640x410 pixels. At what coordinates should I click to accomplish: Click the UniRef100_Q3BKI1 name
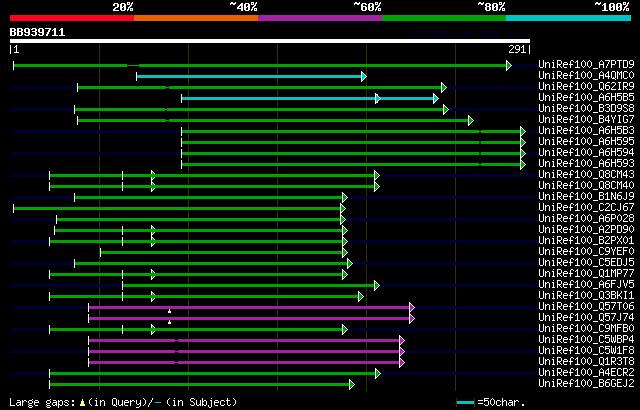[x=586, y=296]
